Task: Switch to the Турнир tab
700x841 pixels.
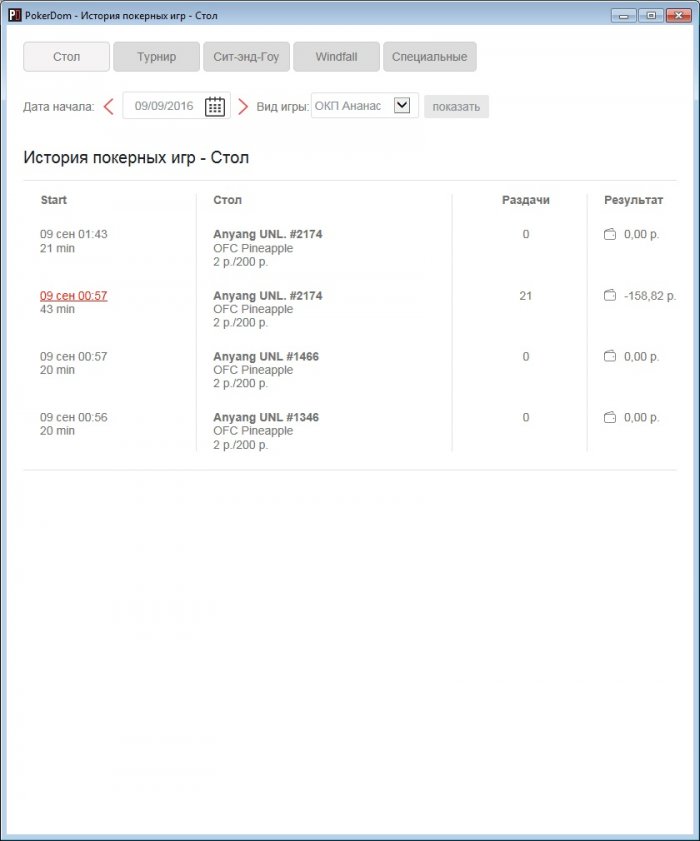Action: 157,57
